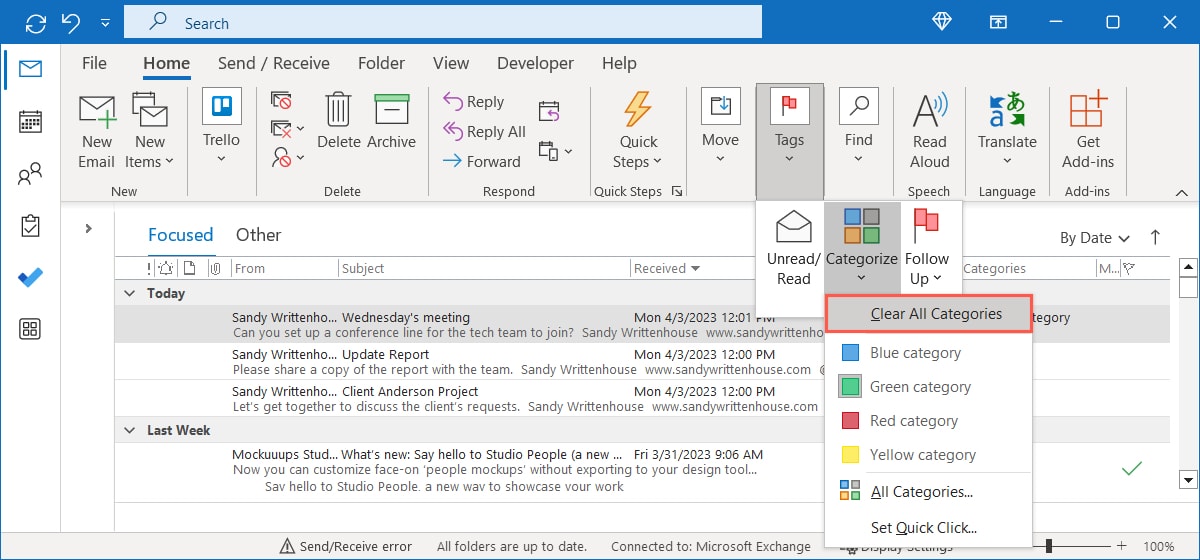Switch to the Other inbox tab
This screenshot has width=1200, height=560.
click(x=258, y=235)
